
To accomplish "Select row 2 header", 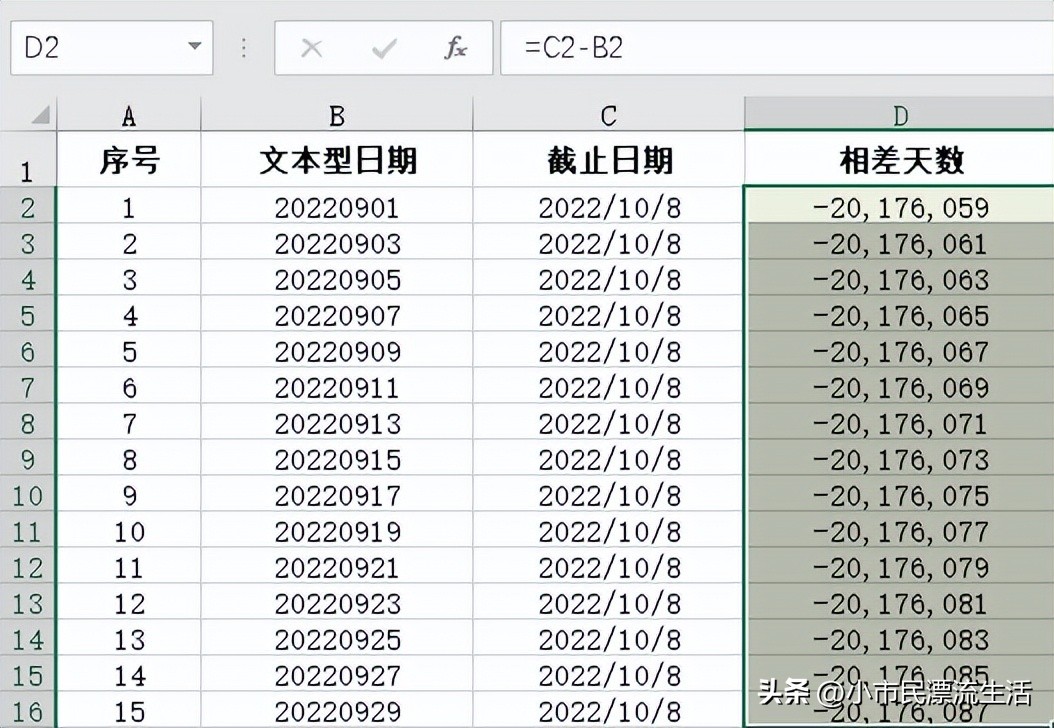I will (x=27, y=206).
